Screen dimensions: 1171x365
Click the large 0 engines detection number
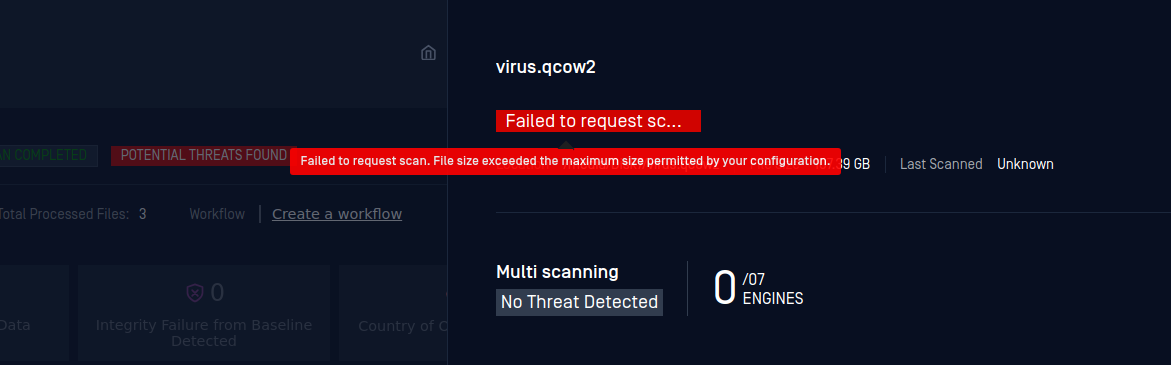point(724,289)
